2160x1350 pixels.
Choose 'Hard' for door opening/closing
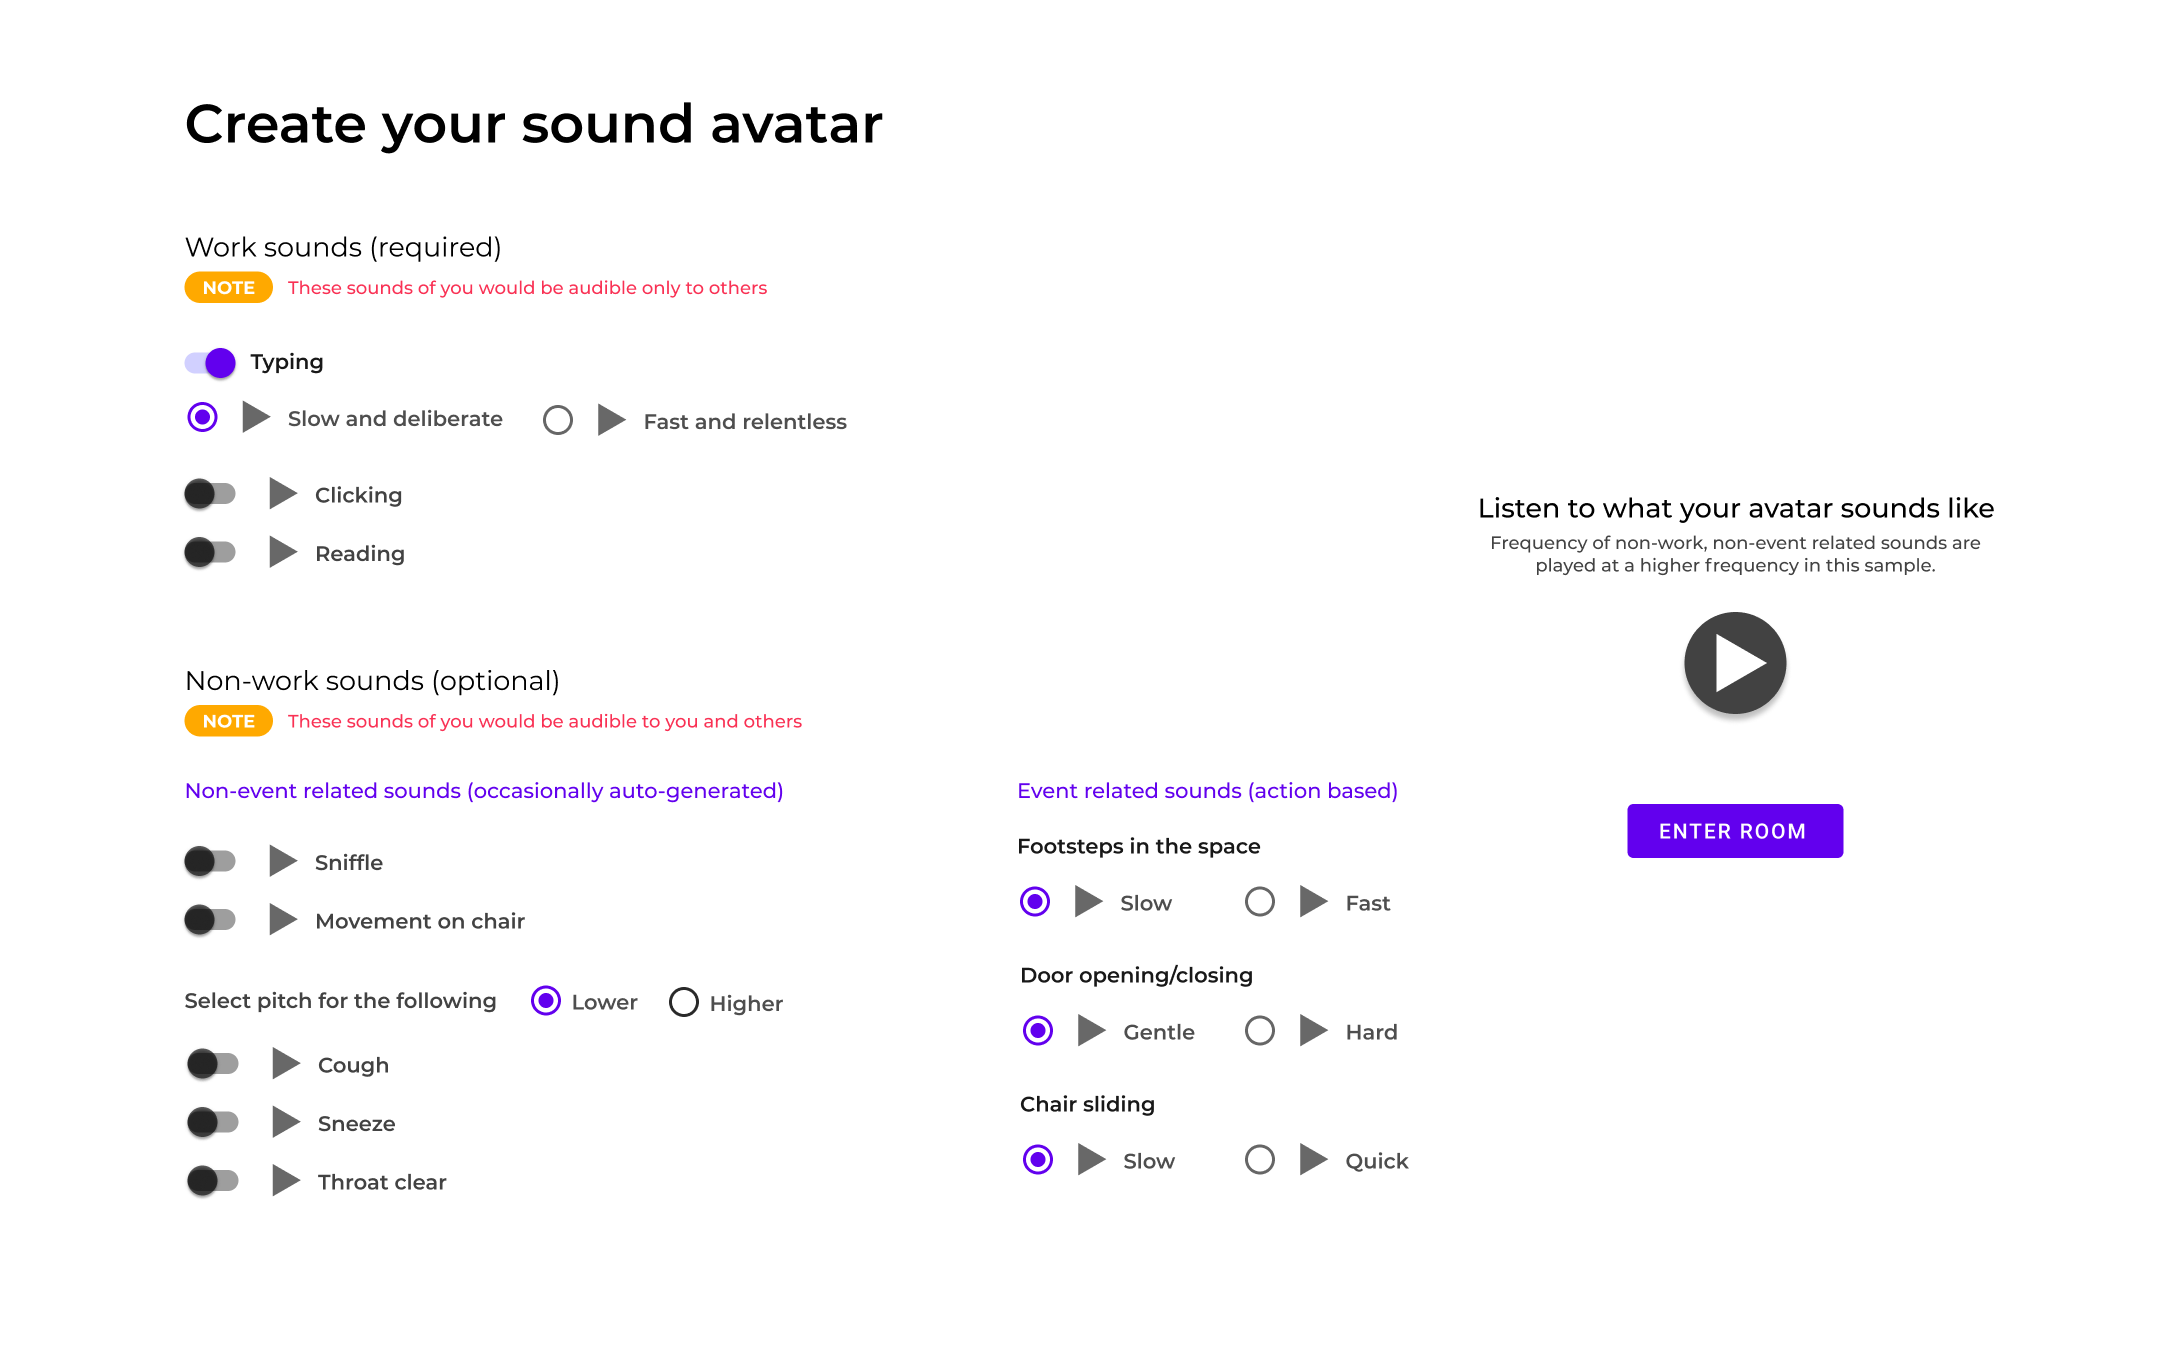[x=1260, y=1030]
